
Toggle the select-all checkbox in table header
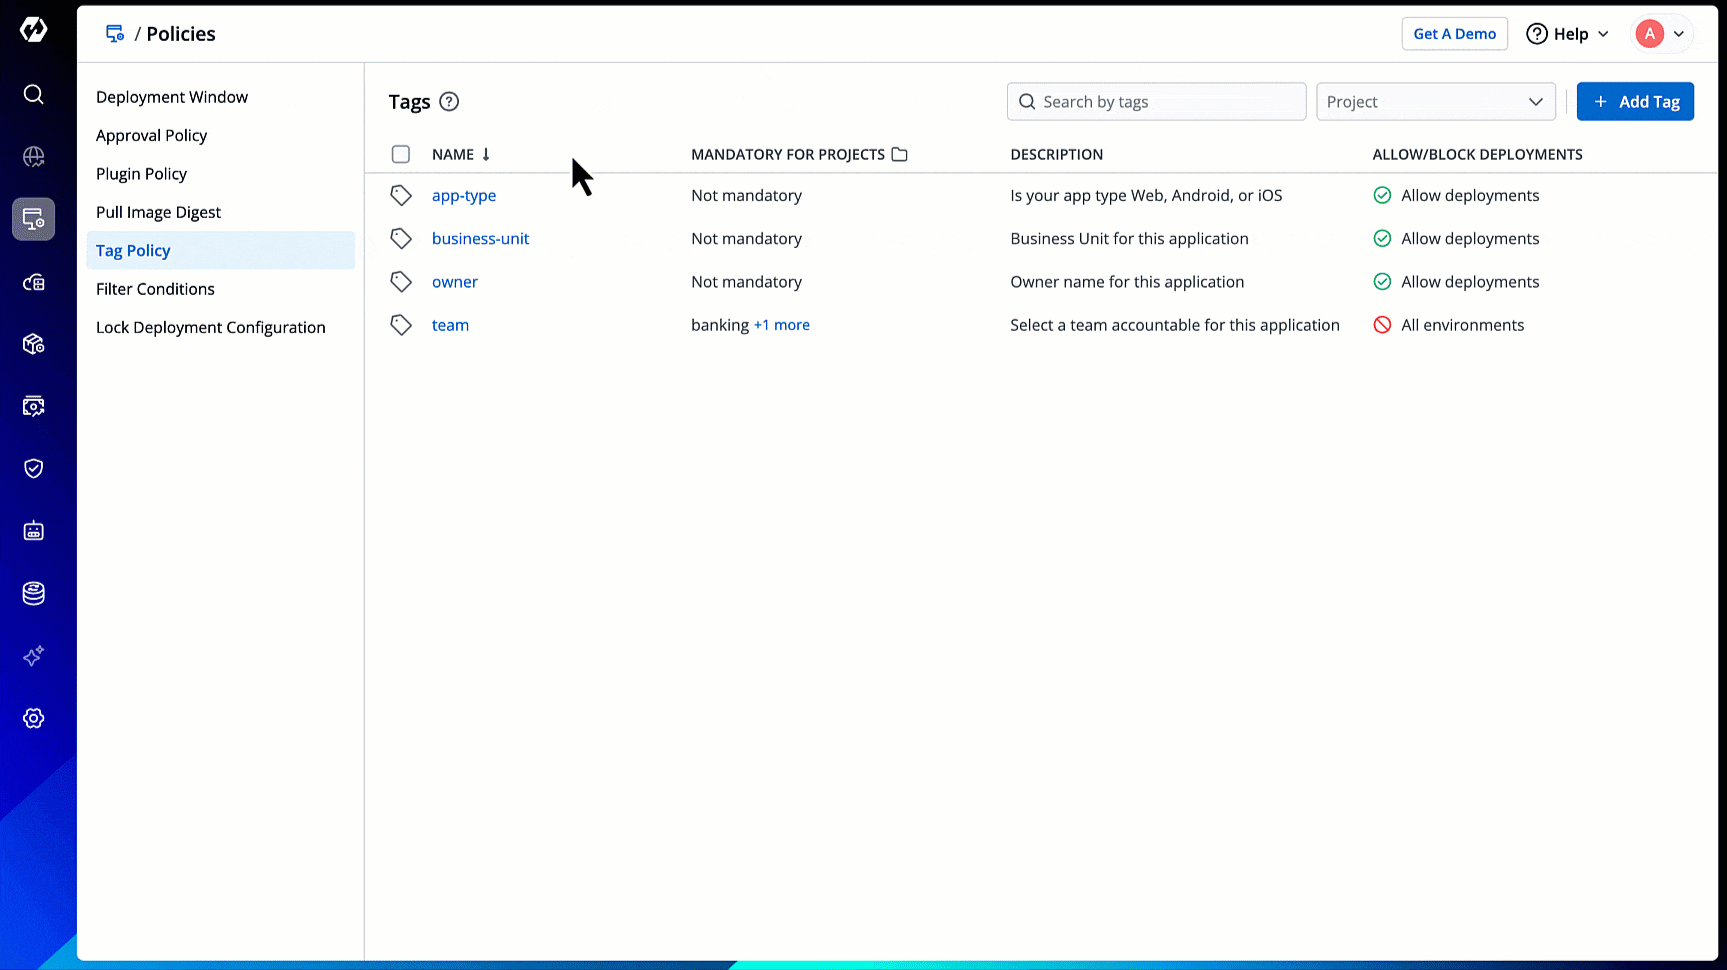pos(401,154)
